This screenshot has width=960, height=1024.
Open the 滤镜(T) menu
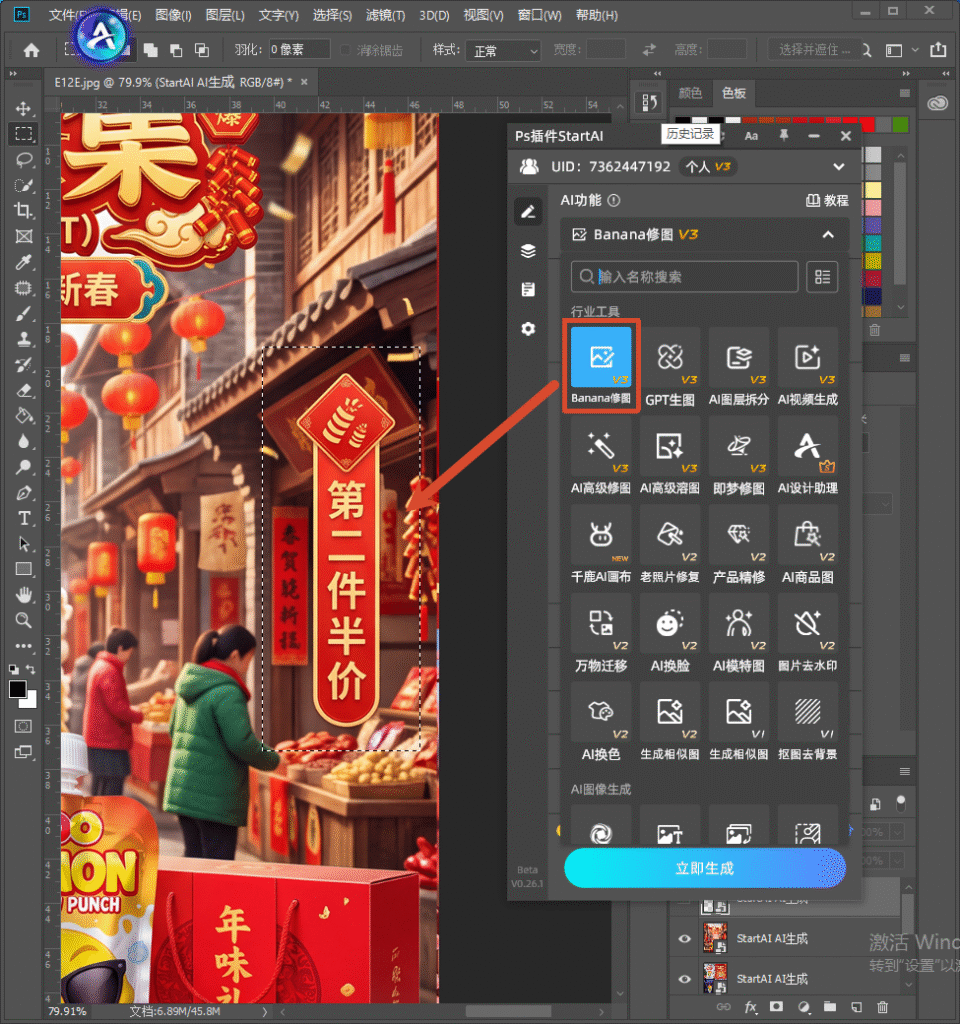(385, 15)
